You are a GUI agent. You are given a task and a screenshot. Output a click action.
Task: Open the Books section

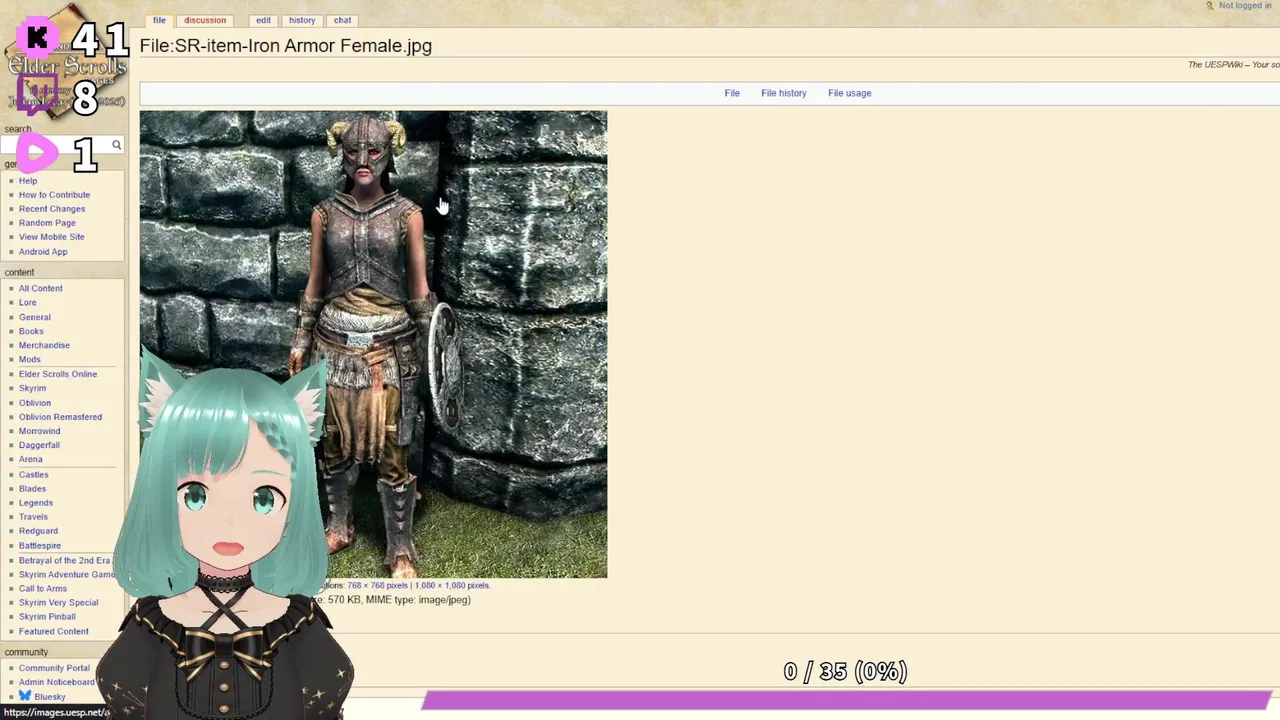pos(31,332)
